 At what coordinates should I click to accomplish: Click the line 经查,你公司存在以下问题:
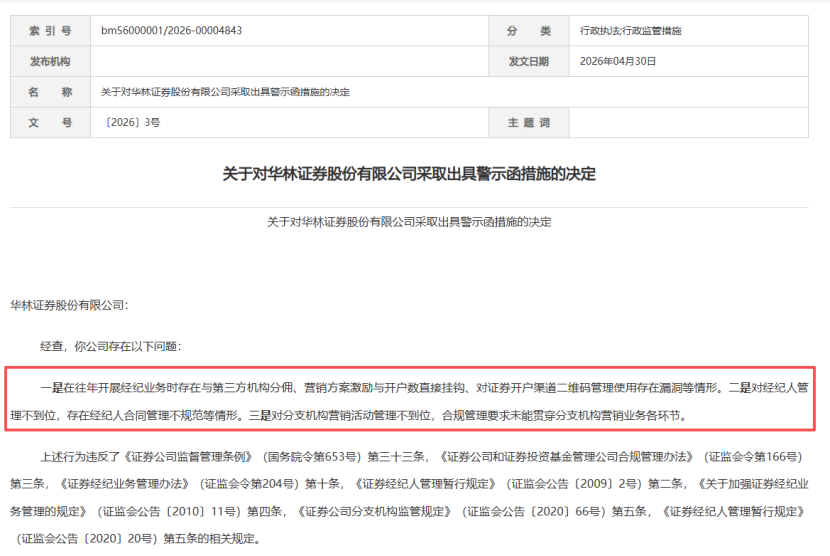(111, 346)
